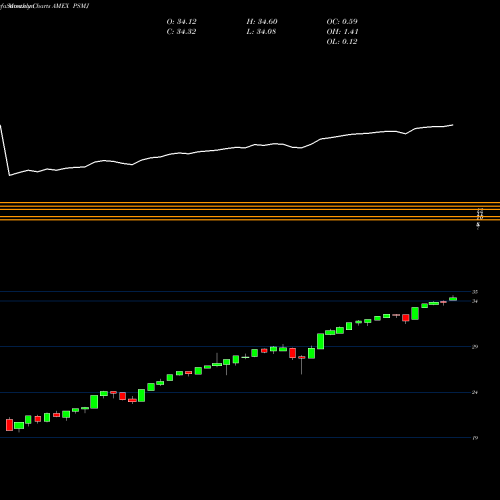Select the OC: 0.59 reading
Screen dimensions: 500x500
[x=342, y=22]
